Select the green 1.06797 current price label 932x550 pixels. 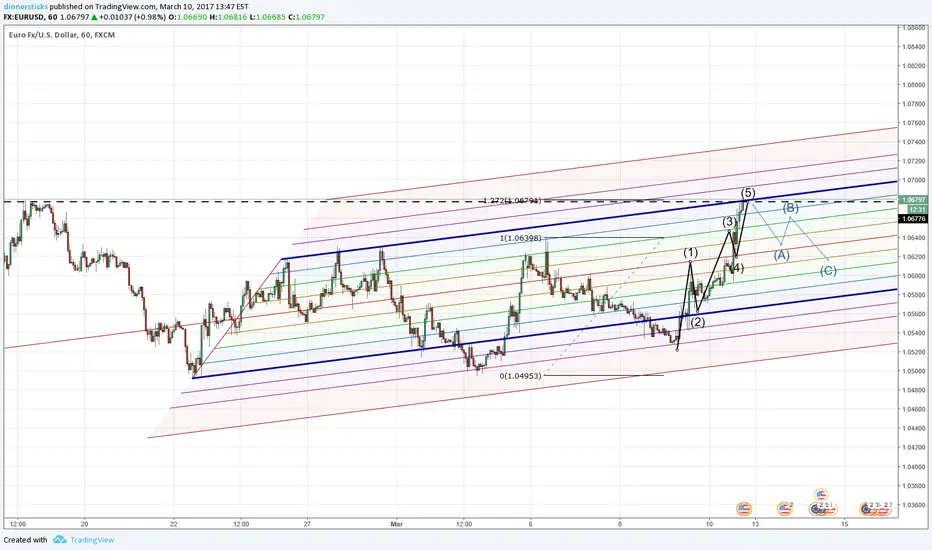pos(914,200)
